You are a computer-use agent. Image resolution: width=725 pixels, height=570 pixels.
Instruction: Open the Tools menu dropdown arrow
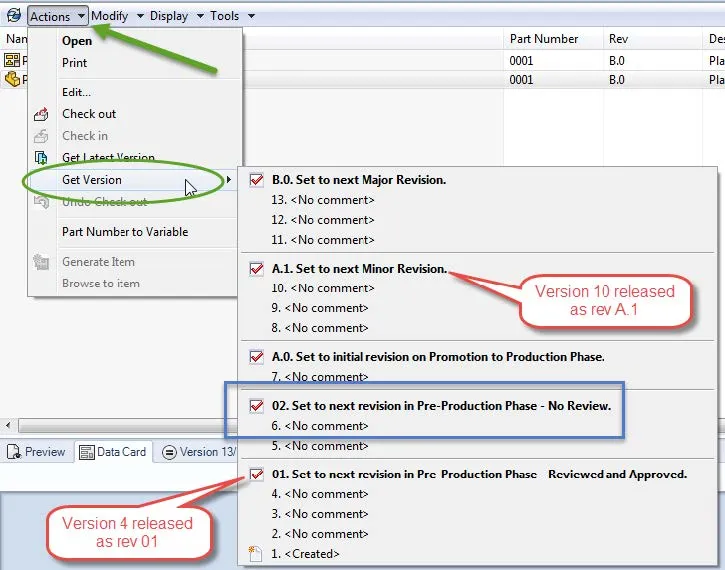click(251, 16)
